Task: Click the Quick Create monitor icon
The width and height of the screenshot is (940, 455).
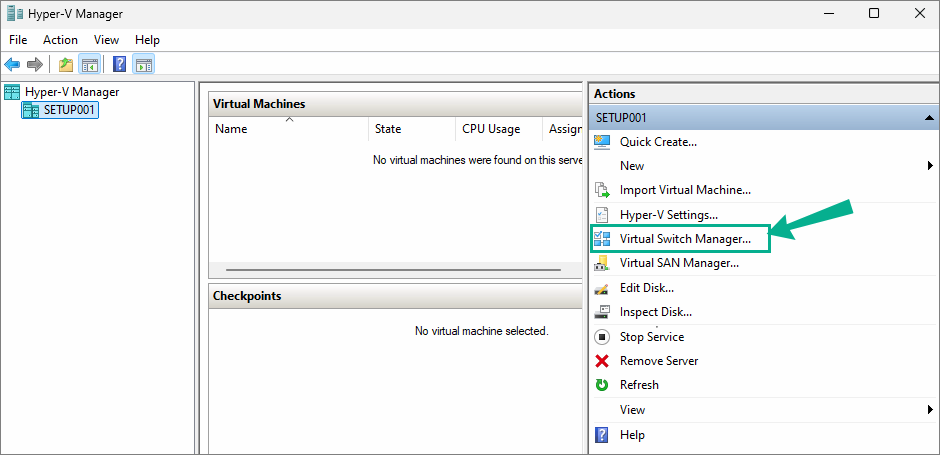Action: (x=602, y=142)
